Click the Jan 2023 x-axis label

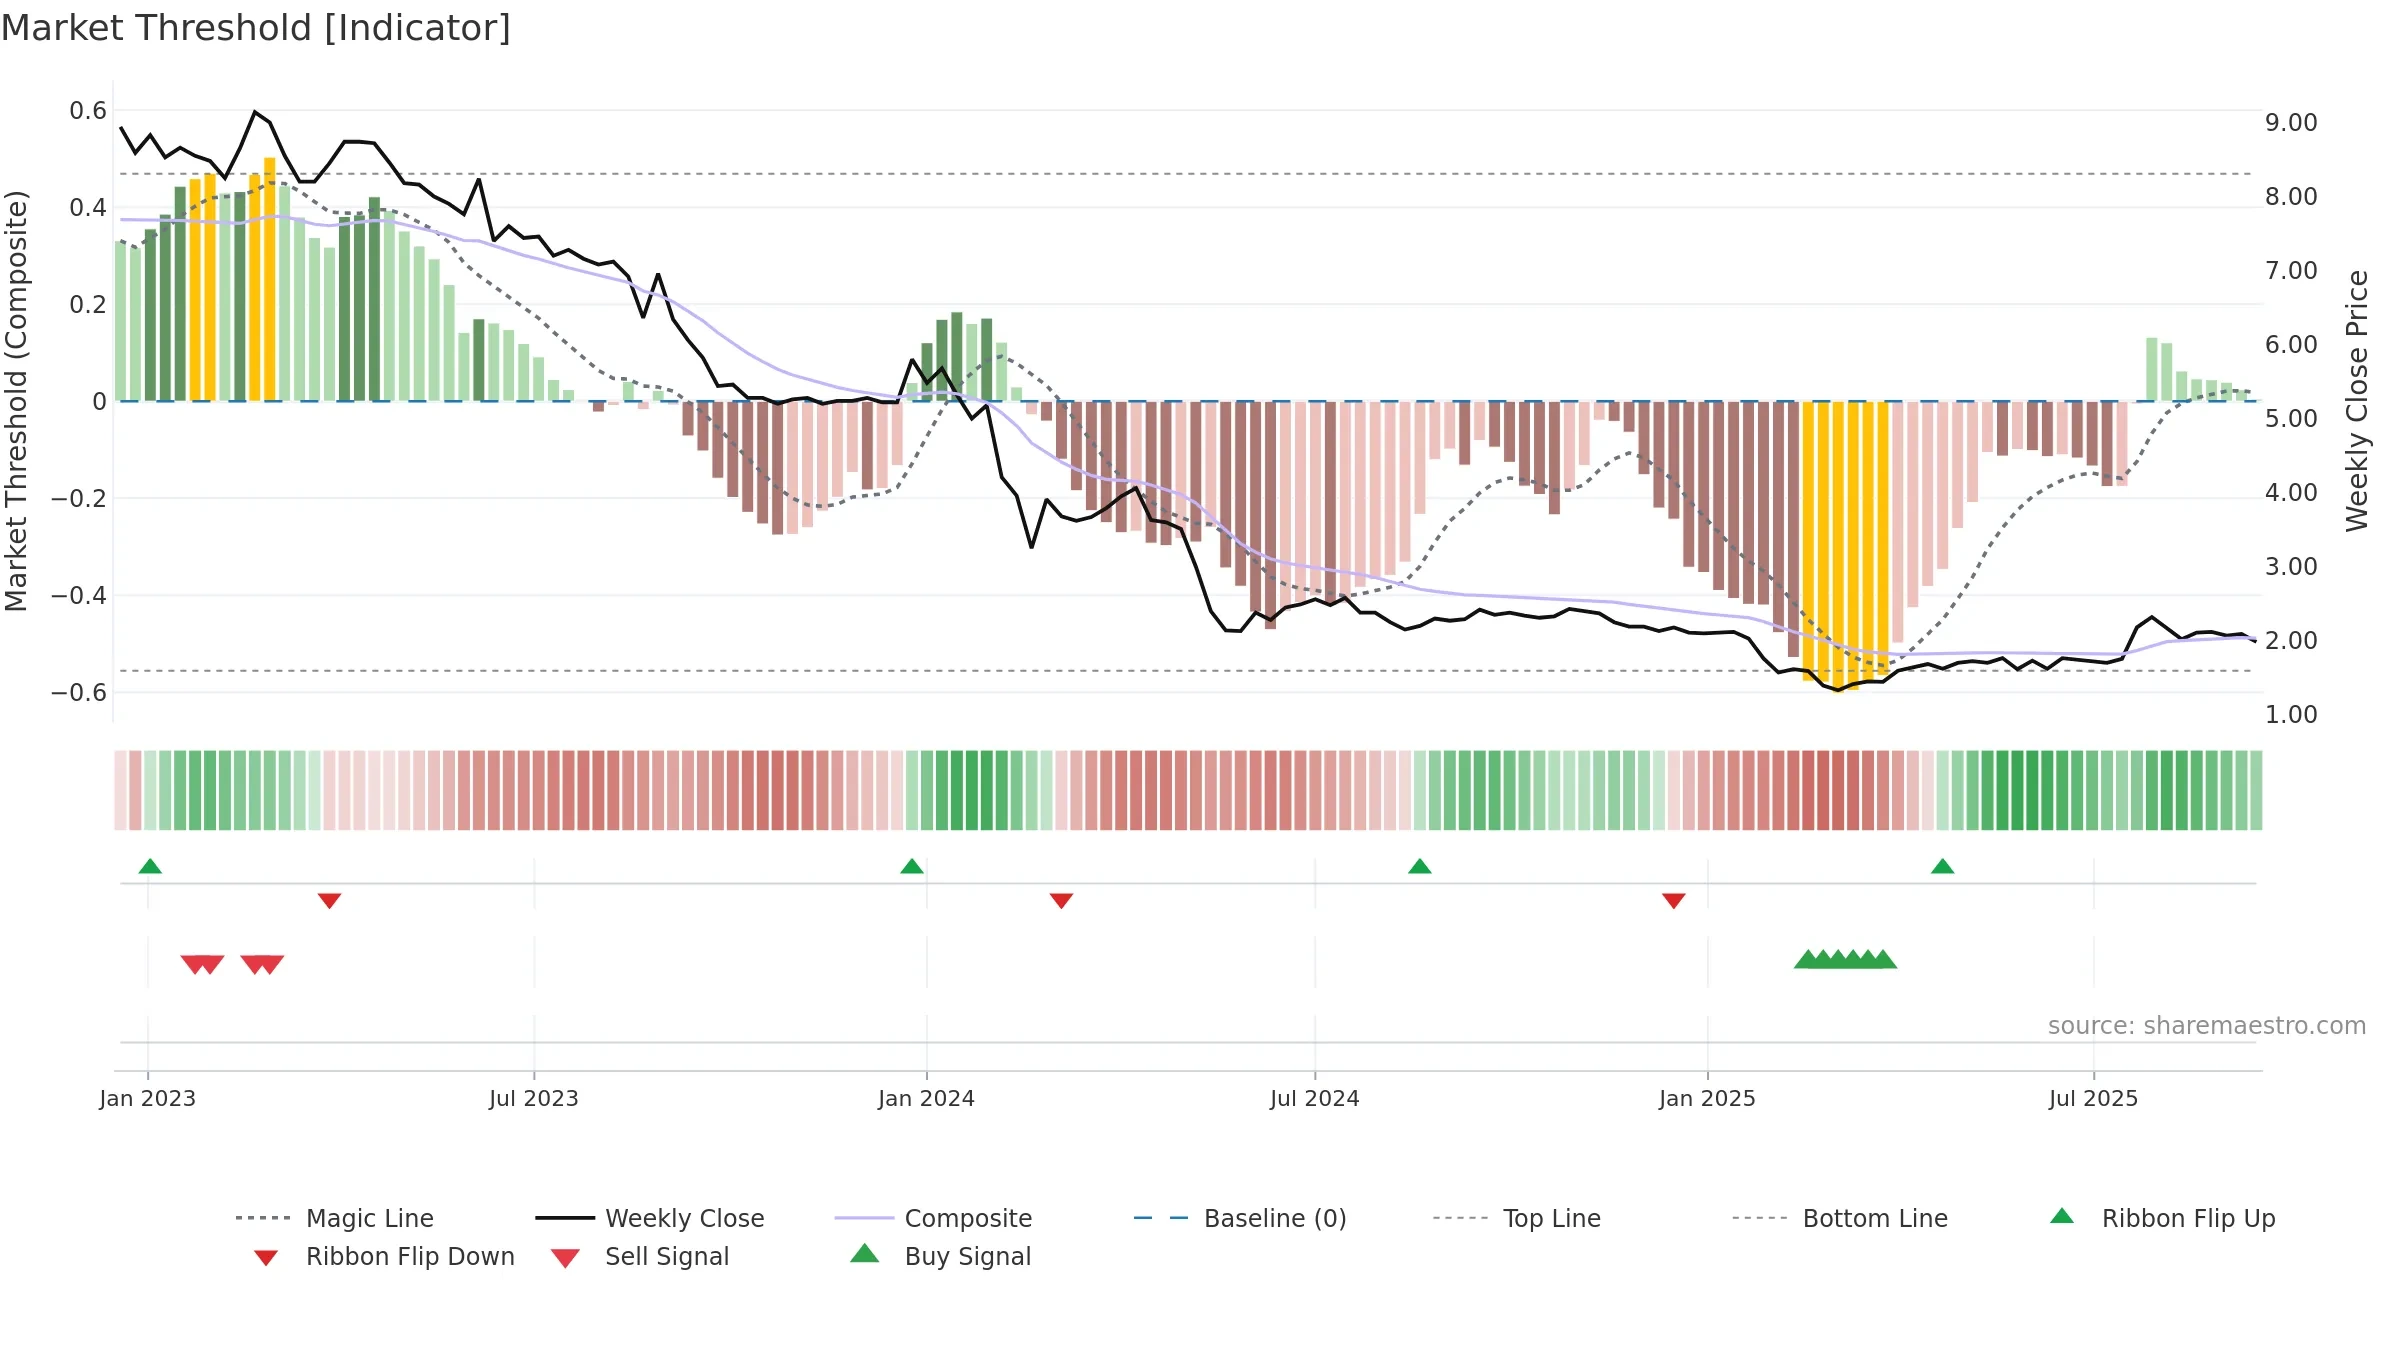(x=148, y=1098)
